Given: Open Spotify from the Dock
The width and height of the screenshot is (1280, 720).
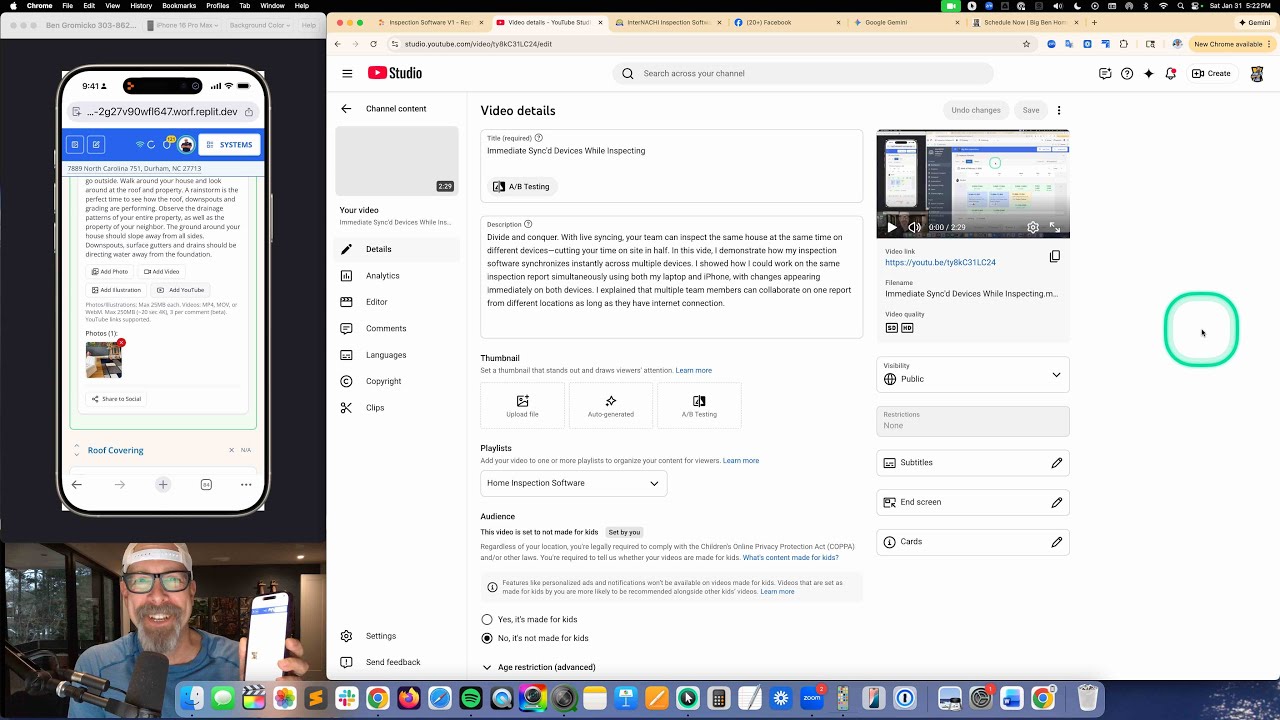Looking at the screenshot, I should pyautogui.click(x=471, y=698).
